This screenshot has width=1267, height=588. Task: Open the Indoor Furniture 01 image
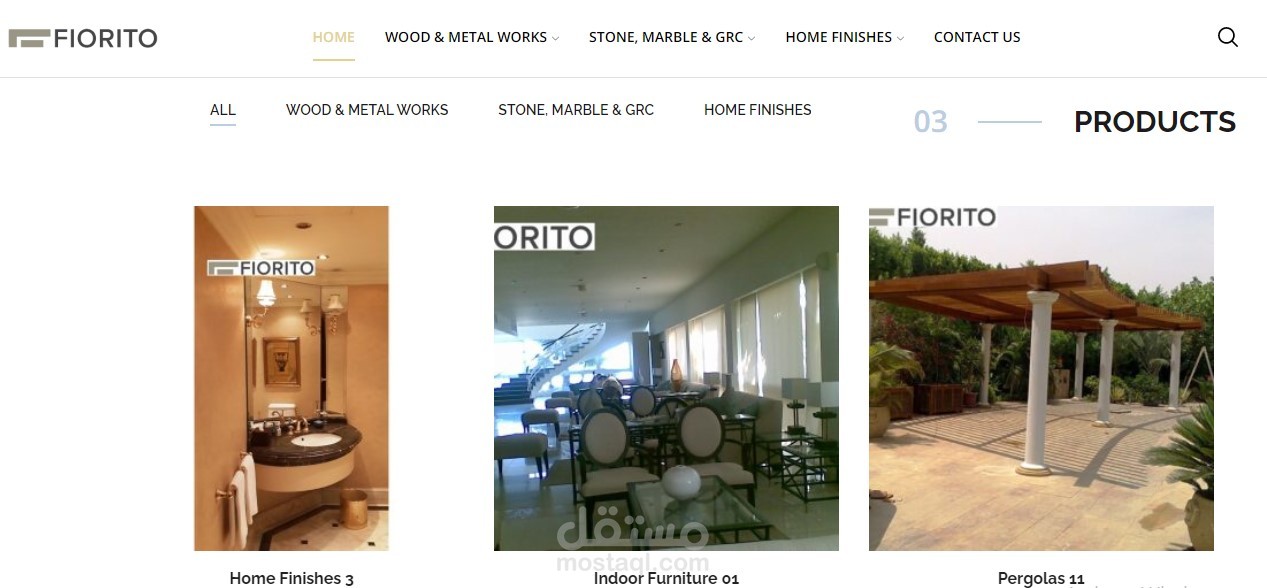[x=666, y=378]
